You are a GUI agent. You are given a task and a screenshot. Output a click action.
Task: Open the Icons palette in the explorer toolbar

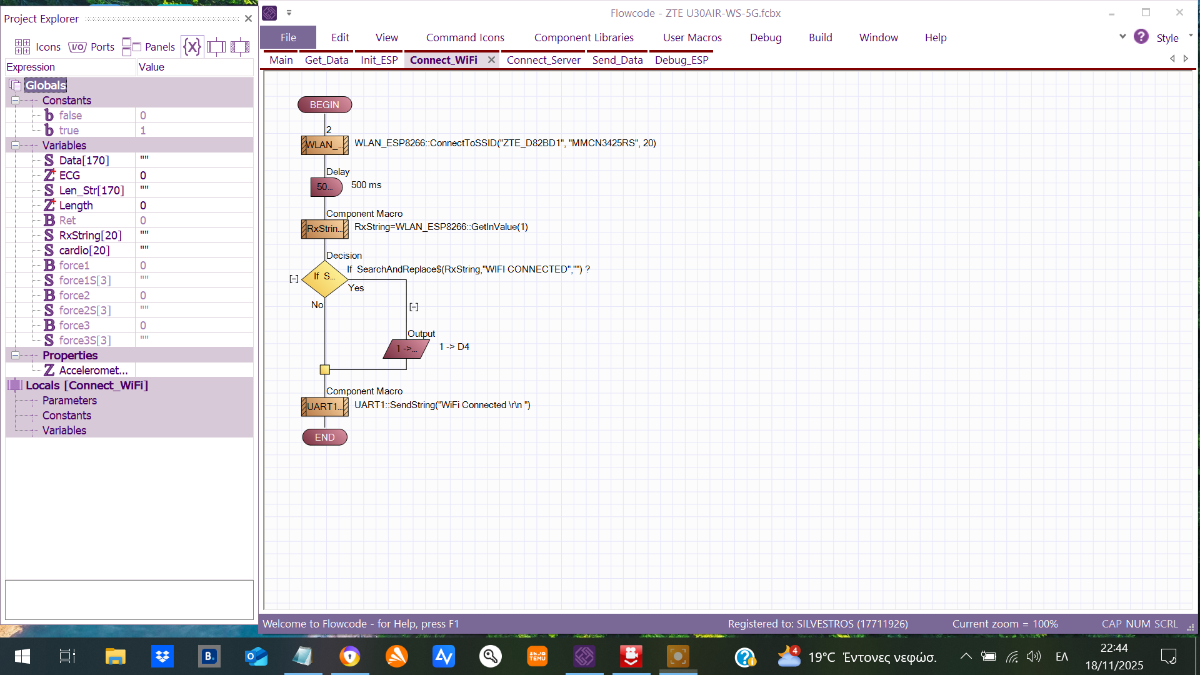22,46
